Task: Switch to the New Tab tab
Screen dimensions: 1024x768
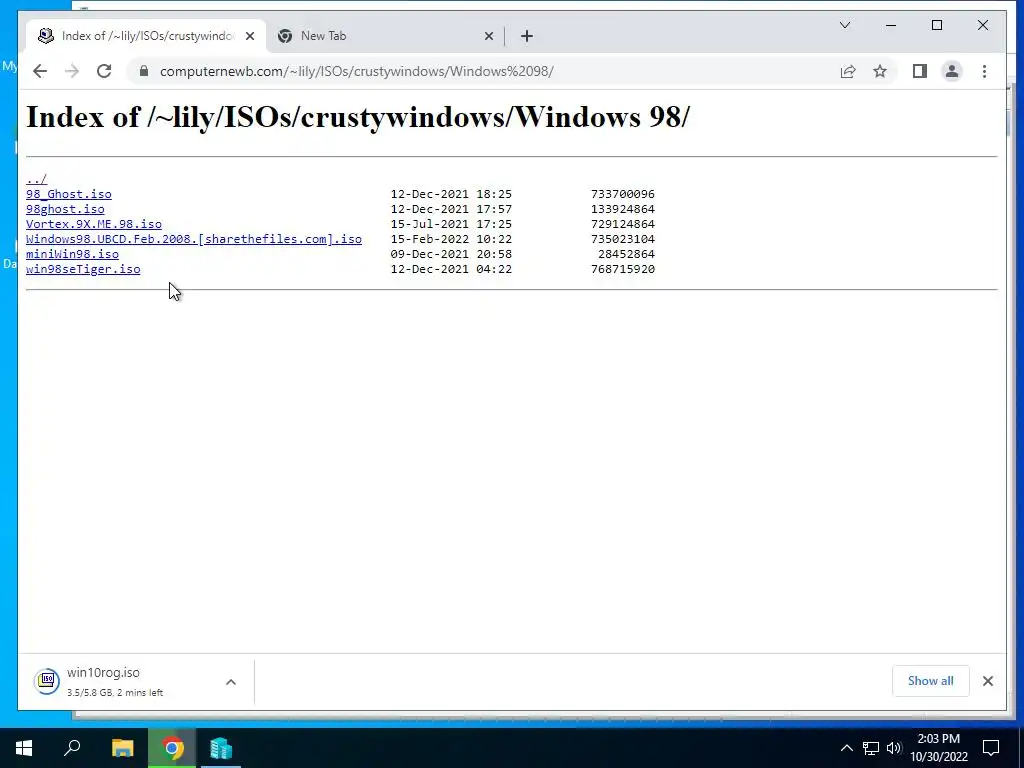Action: click(385, 36)
